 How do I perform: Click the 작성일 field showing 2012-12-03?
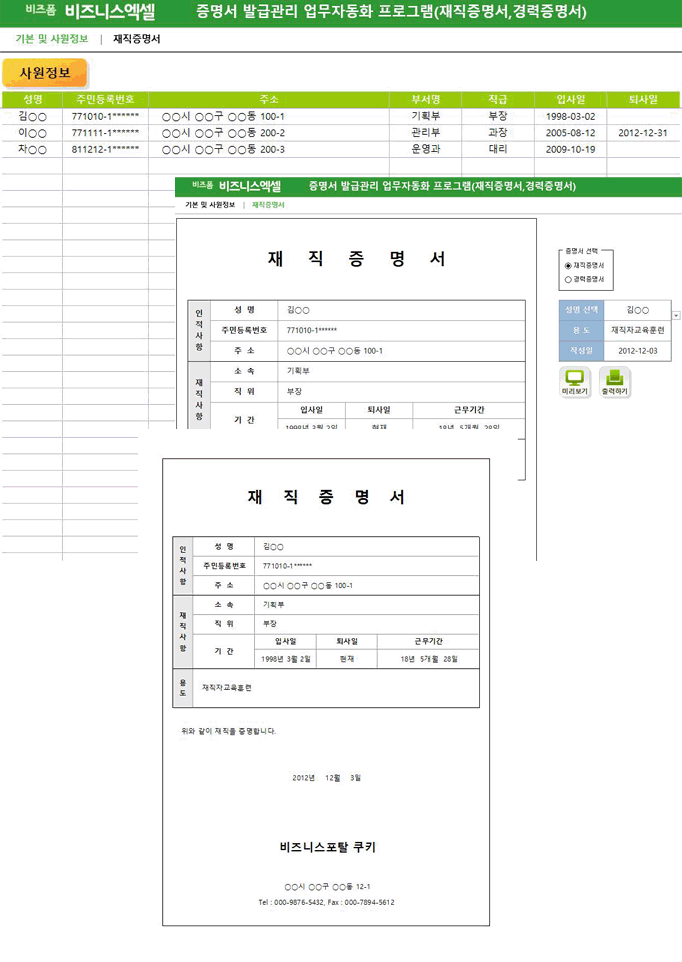coord(637,350)
